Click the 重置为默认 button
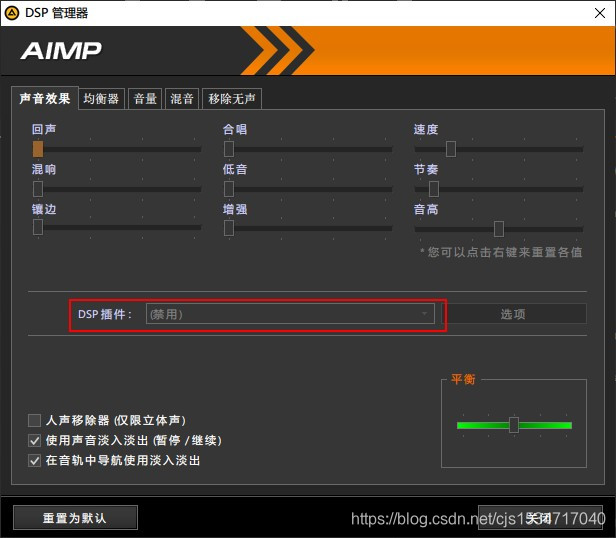The image size is (616, 538). 75,518
